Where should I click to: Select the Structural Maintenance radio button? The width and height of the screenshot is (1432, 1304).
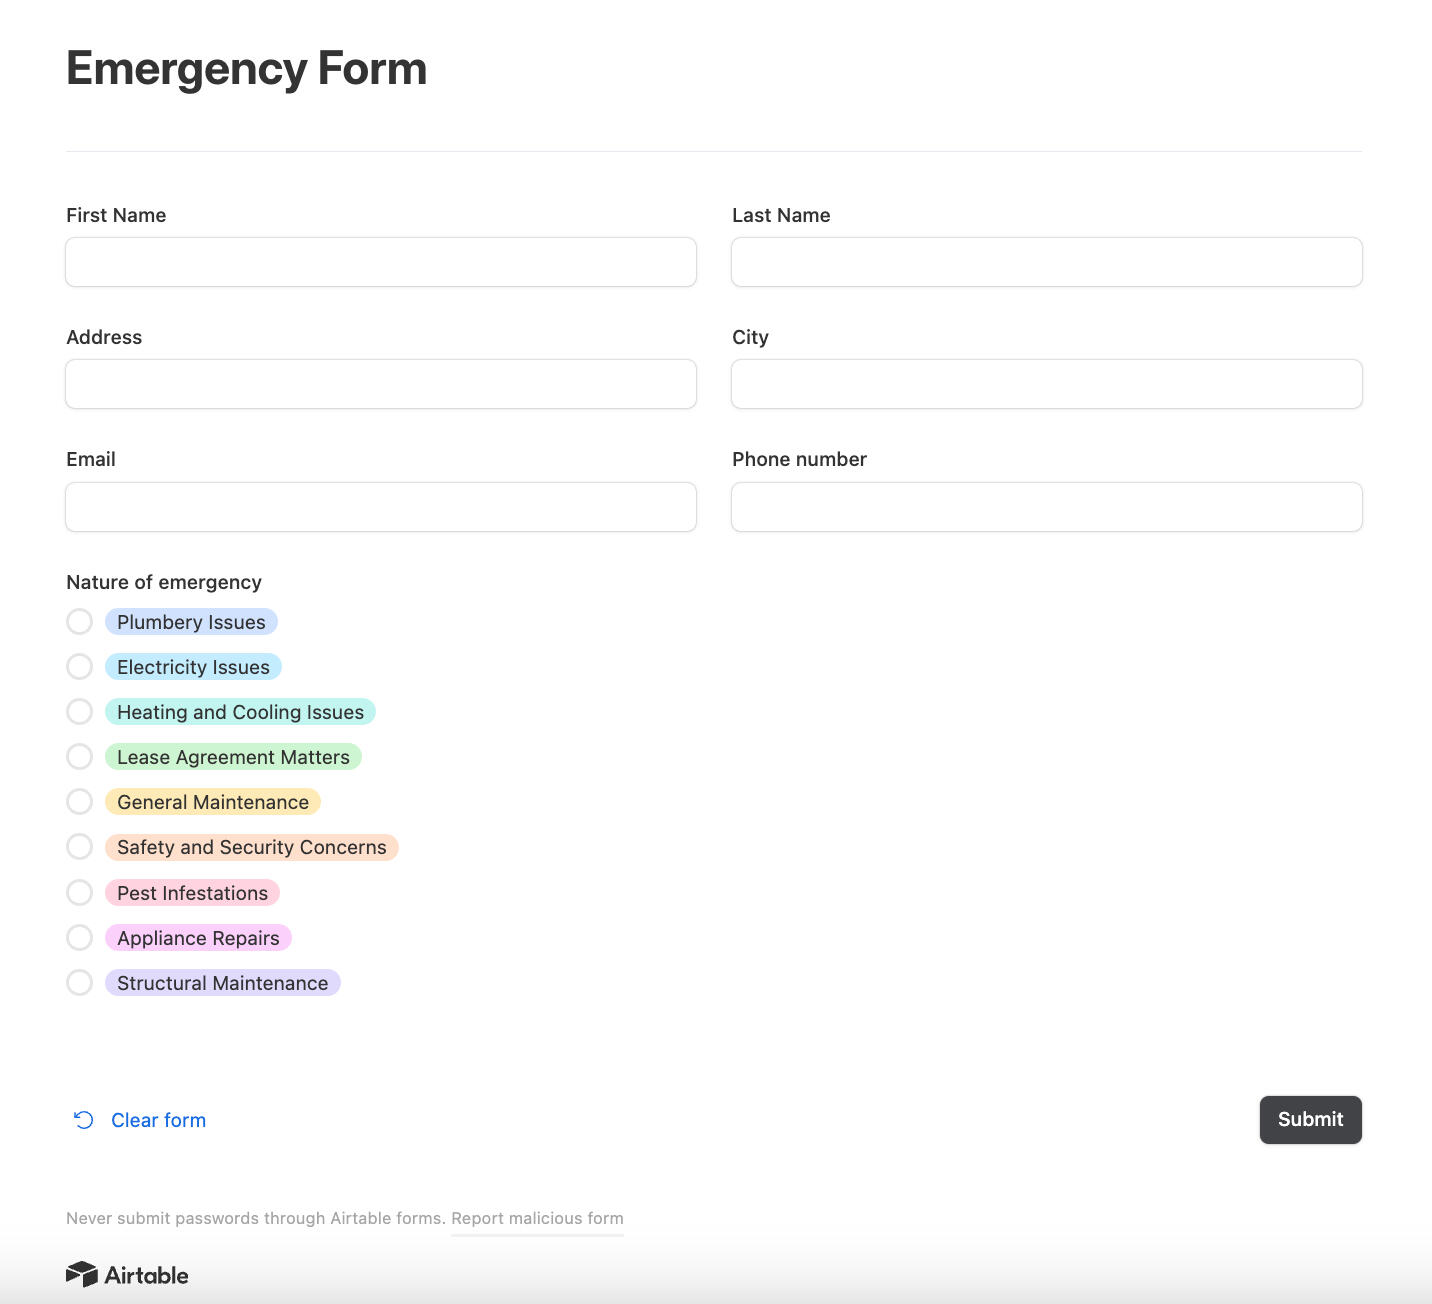80,983
